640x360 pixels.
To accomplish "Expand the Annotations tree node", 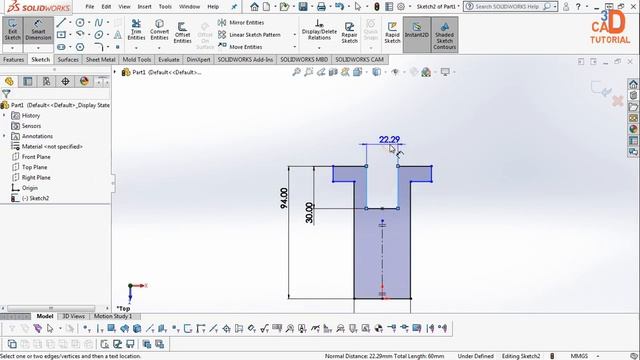I will [4, 136].
